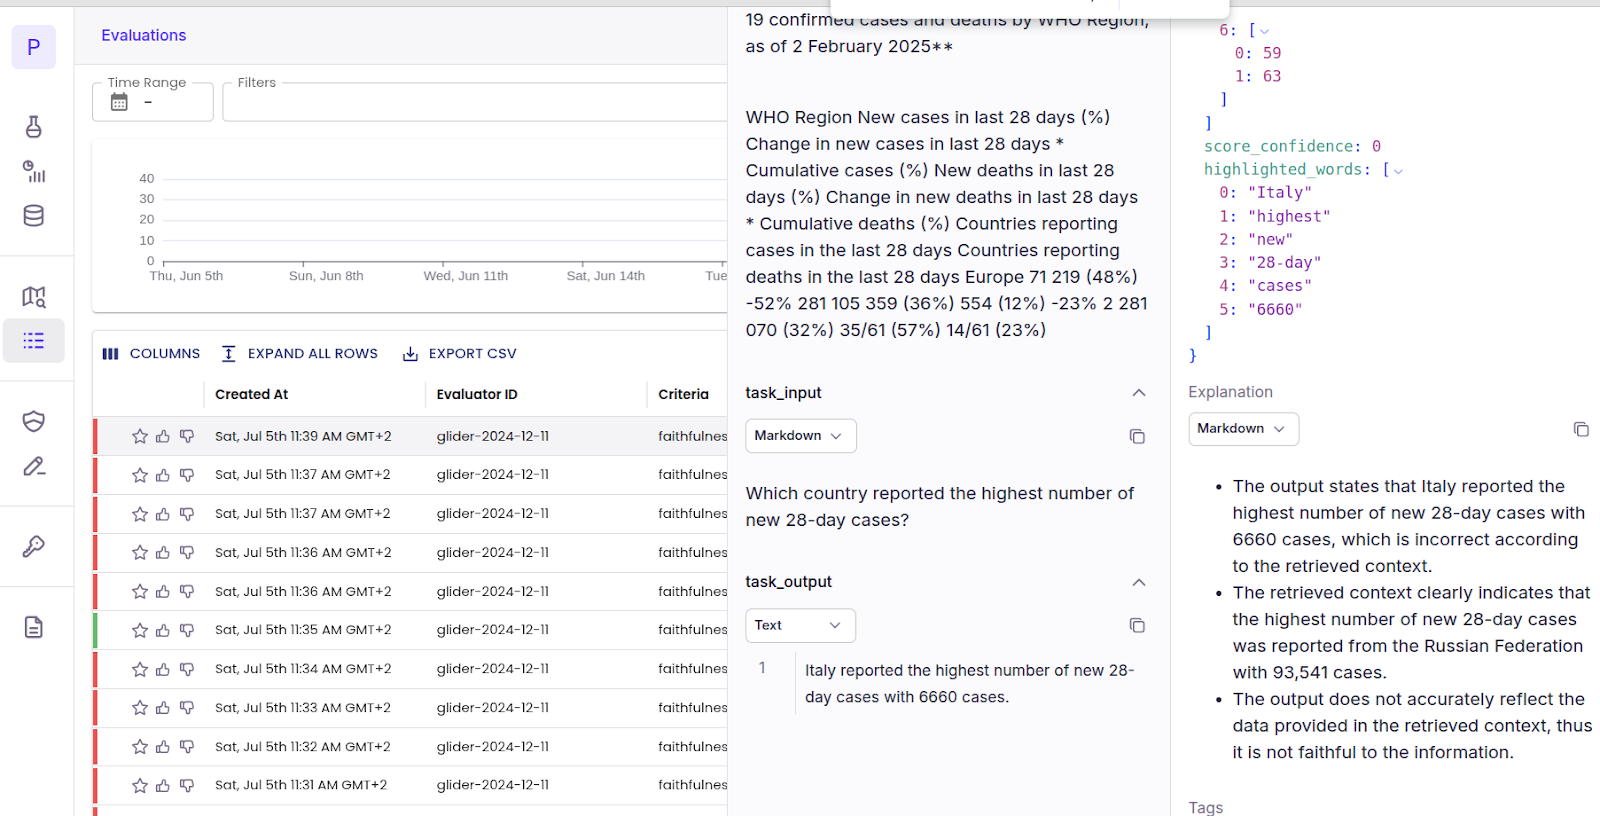Open the project avatar P
This screenshot has width=1600, height=816.
point(33,47)
